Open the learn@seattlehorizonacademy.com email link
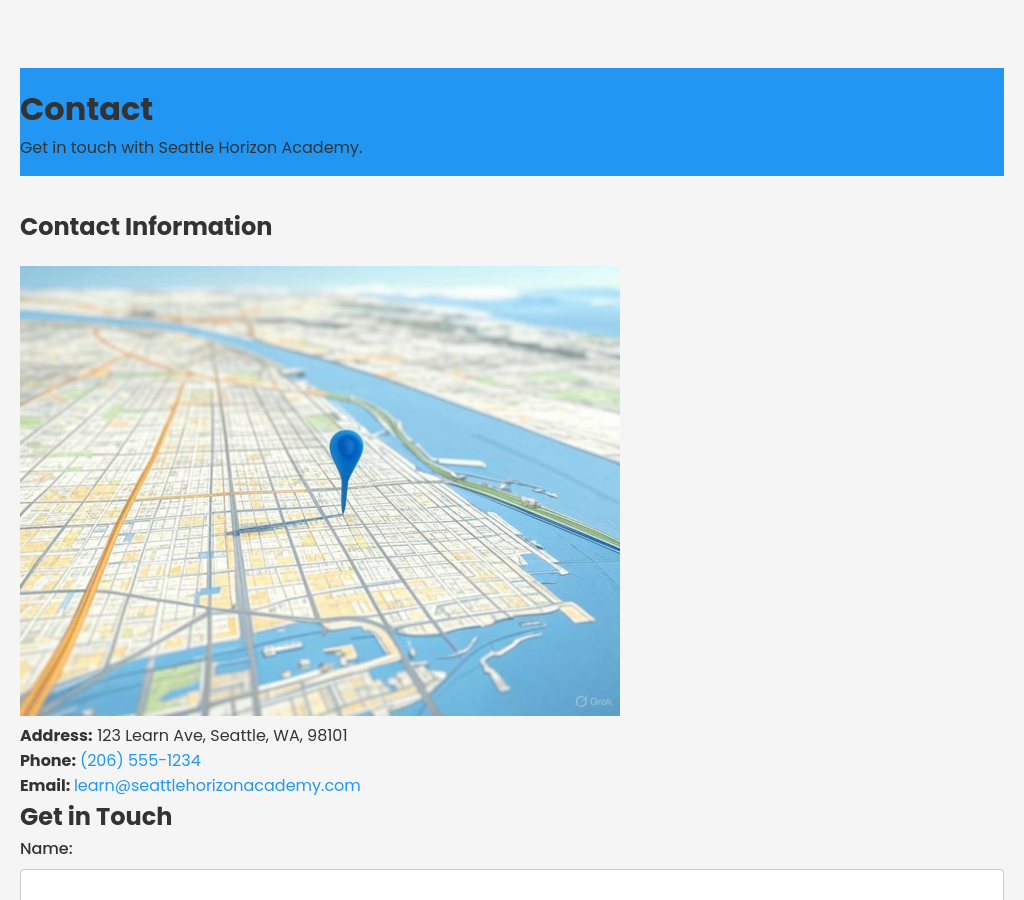Image resolution: width=1024 pixels, height=900 pixels. (x=217, y=786)
